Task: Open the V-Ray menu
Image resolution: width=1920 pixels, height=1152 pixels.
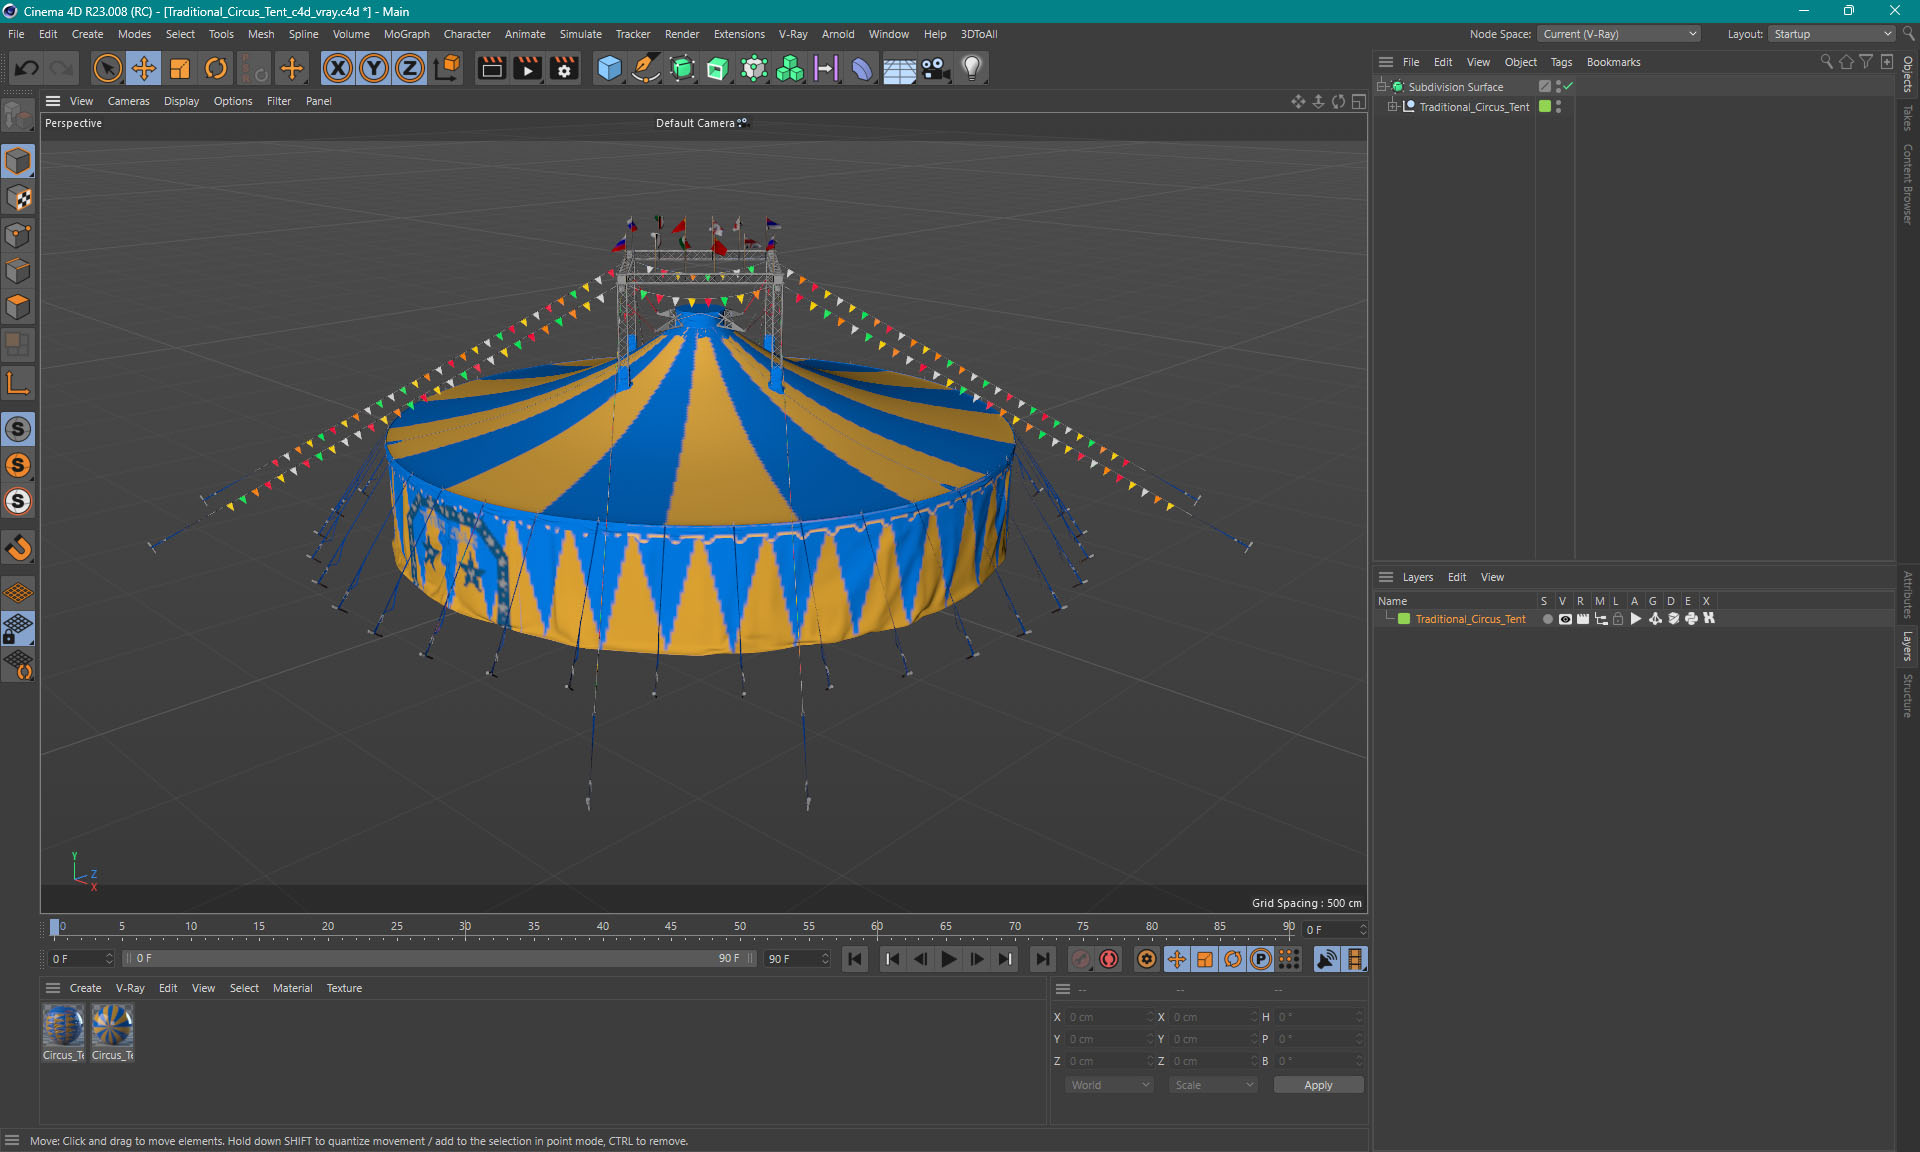Action: pos(793,34)
